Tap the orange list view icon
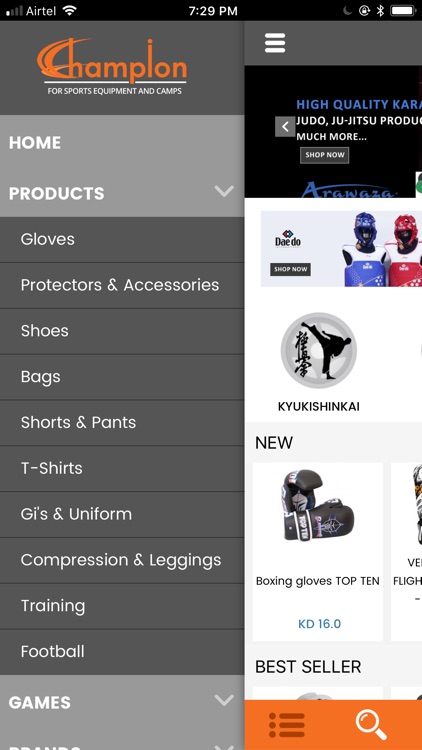 (x=287, y=725)
